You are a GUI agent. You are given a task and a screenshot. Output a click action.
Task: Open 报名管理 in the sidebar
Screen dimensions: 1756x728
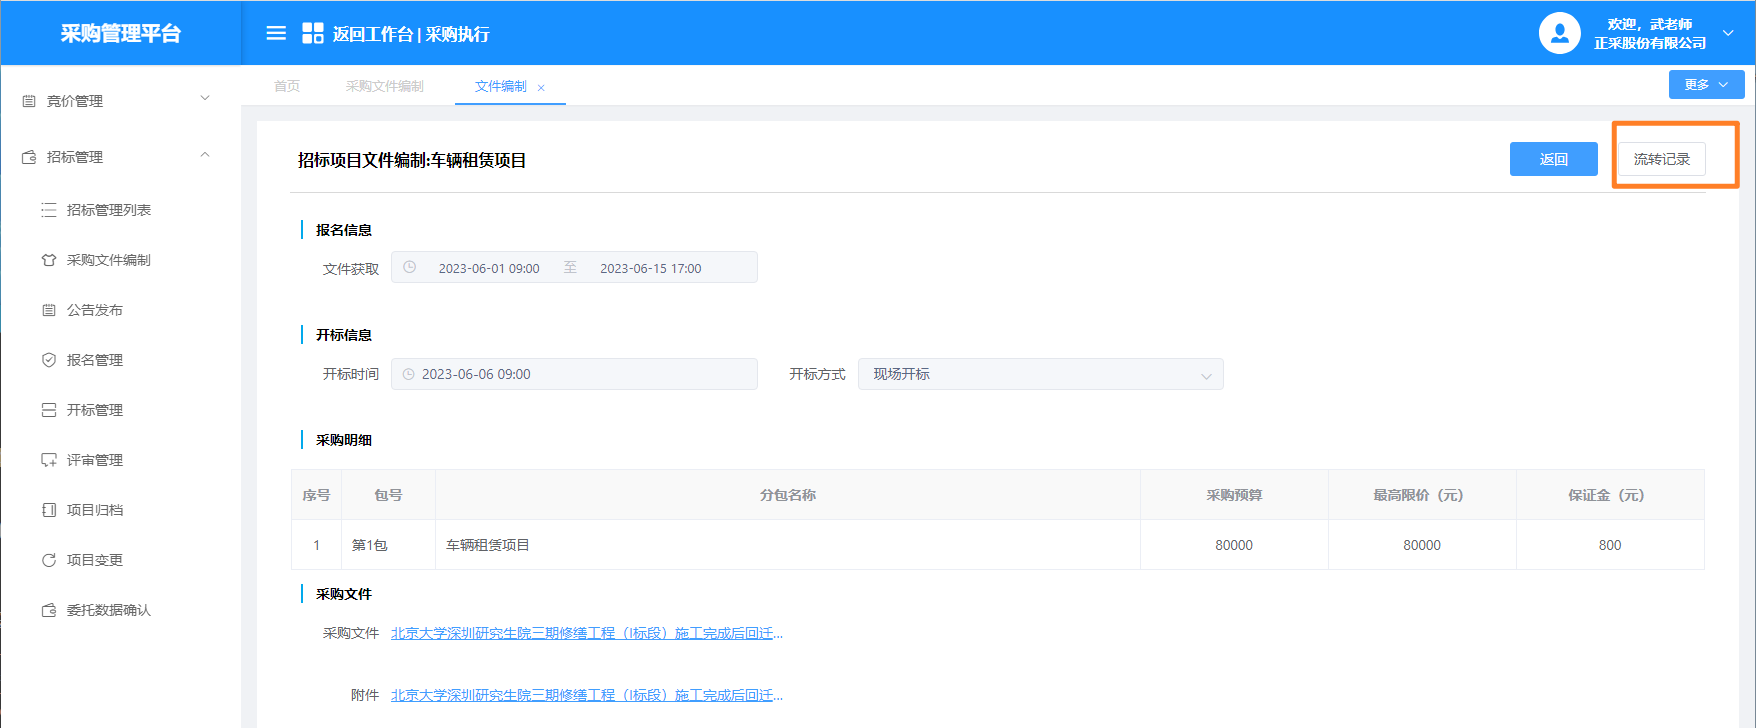coord(94,360)
